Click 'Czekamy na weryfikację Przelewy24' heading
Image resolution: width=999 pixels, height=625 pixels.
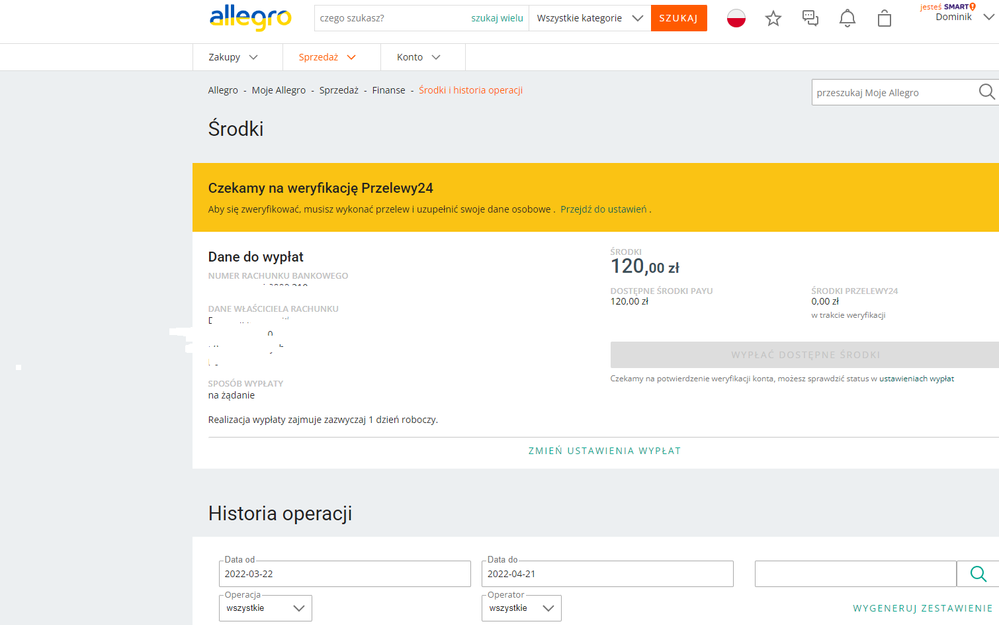click(x=320, y=188)
